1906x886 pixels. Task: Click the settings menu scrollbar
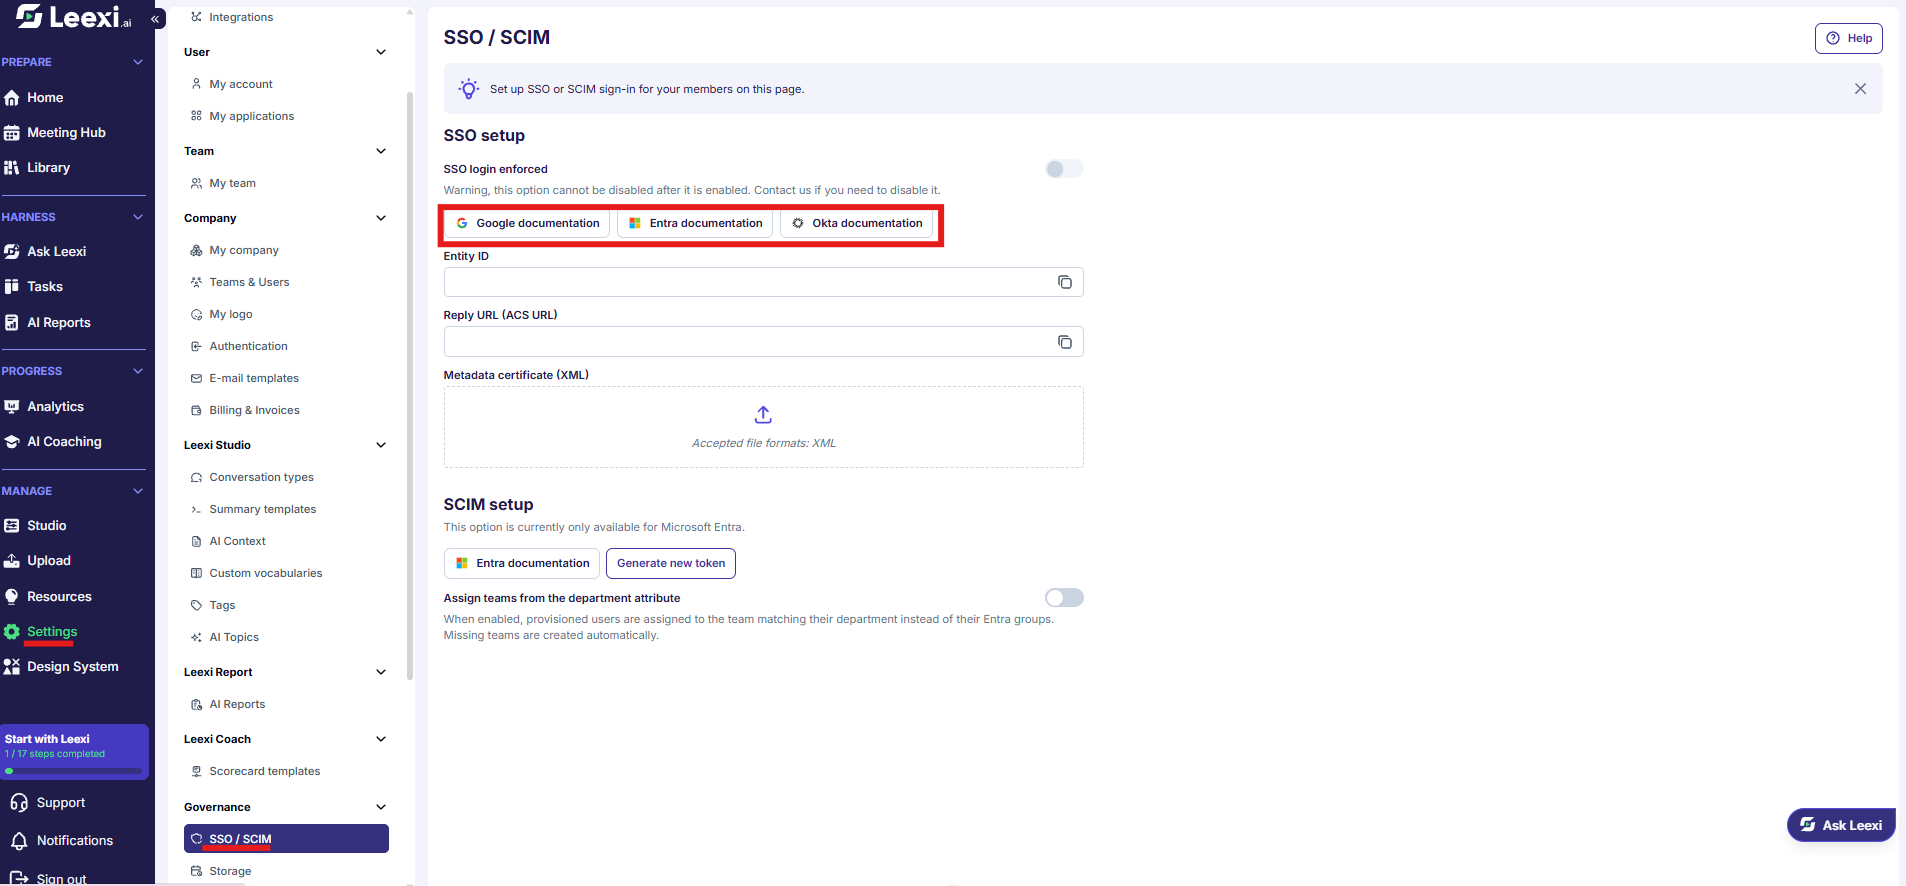pyautogui.click(x=410, y=386)
